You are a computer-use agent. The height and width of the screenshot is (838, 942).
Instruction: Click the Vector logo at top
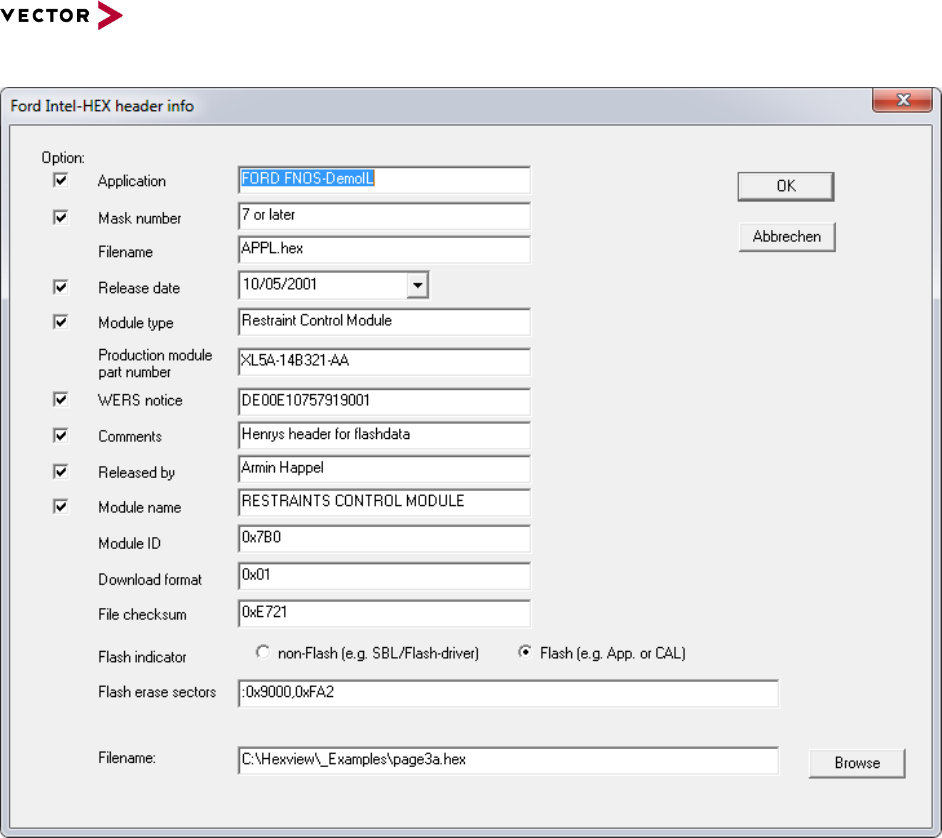pyautogui.click(x=61, y=15)
